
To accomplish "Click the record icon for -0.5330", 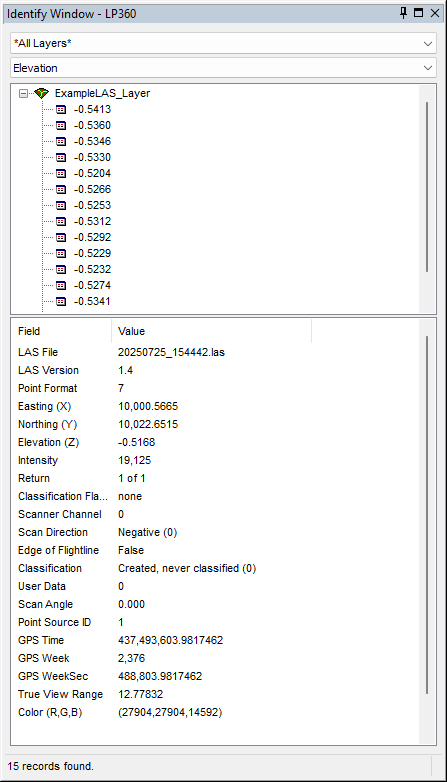I will click(61, 157).
